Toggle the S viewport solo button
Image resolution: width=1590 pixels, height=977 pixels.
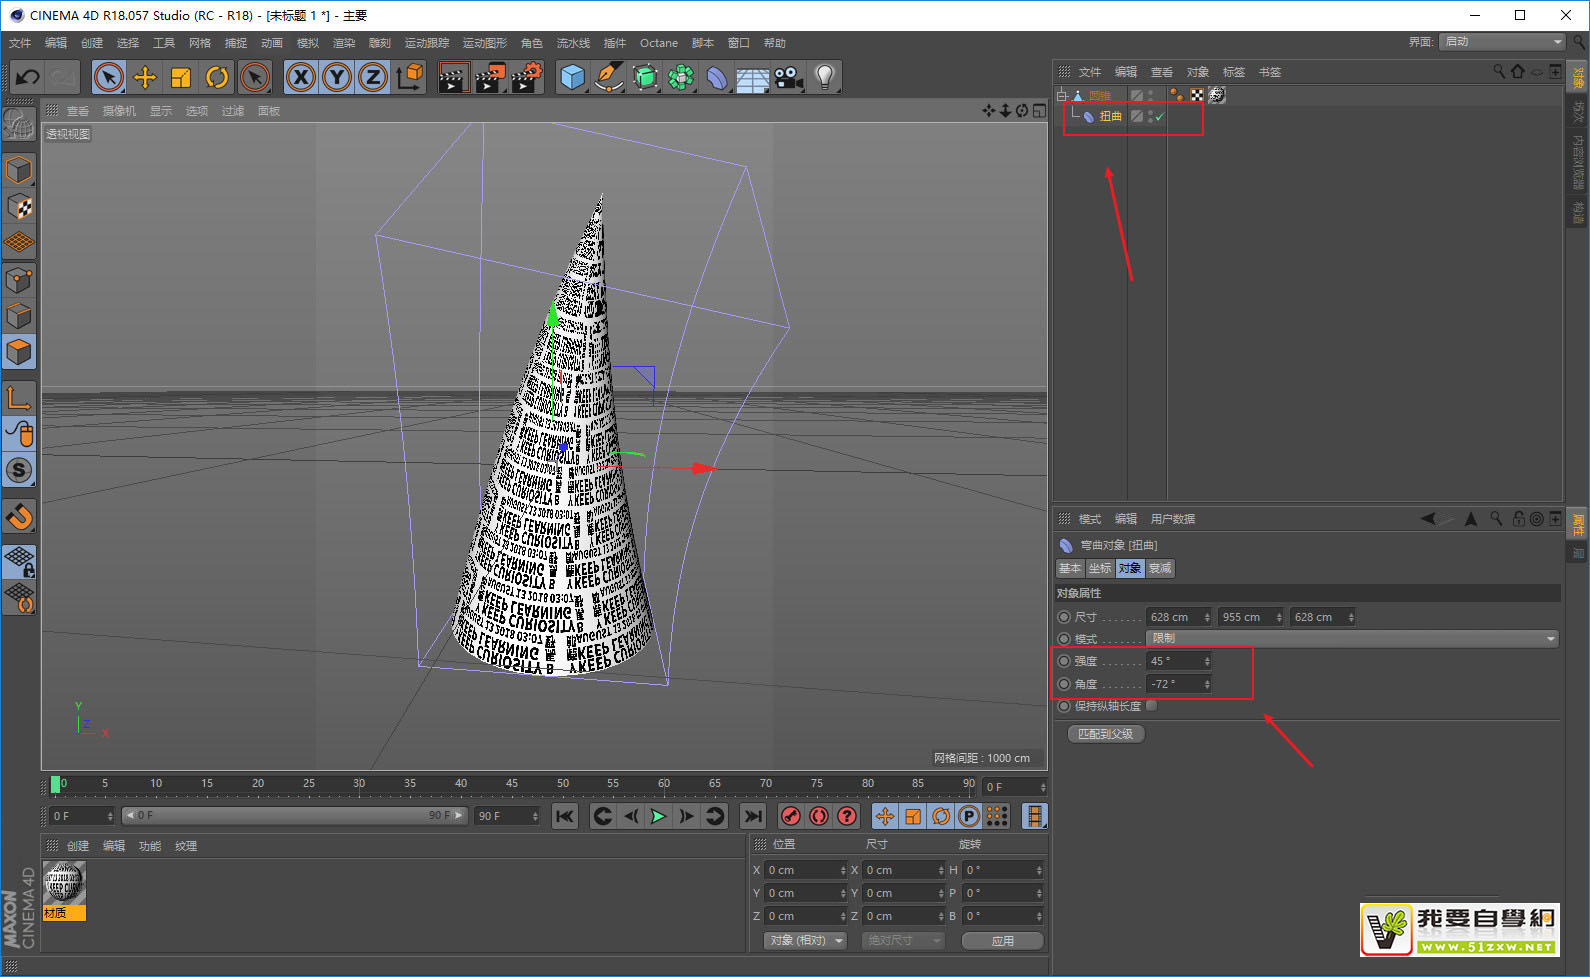tap(19, 470)
